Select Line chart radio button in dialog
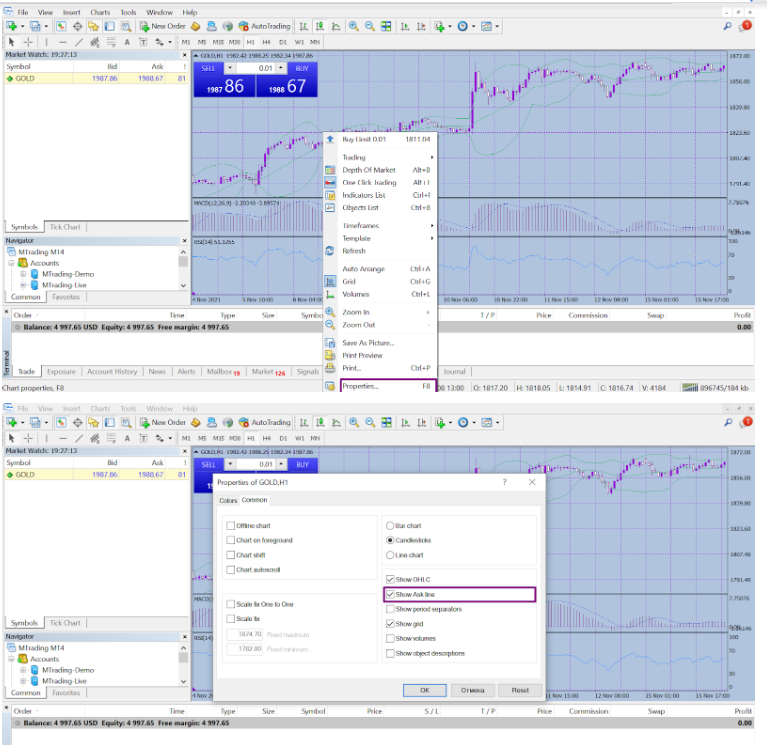767x745 pixels. coord(390,555)
